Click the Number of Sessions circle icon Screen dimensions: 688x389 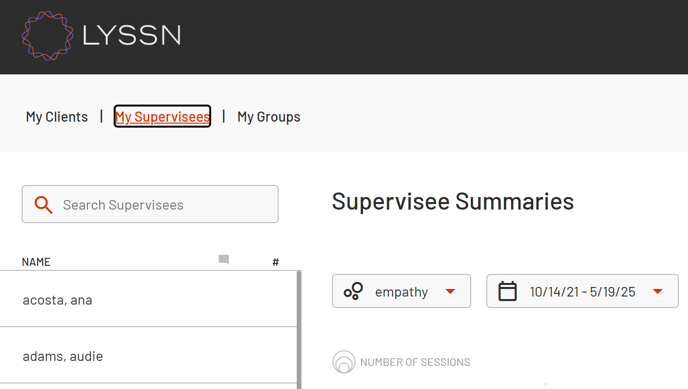click(x=344, y=362)
